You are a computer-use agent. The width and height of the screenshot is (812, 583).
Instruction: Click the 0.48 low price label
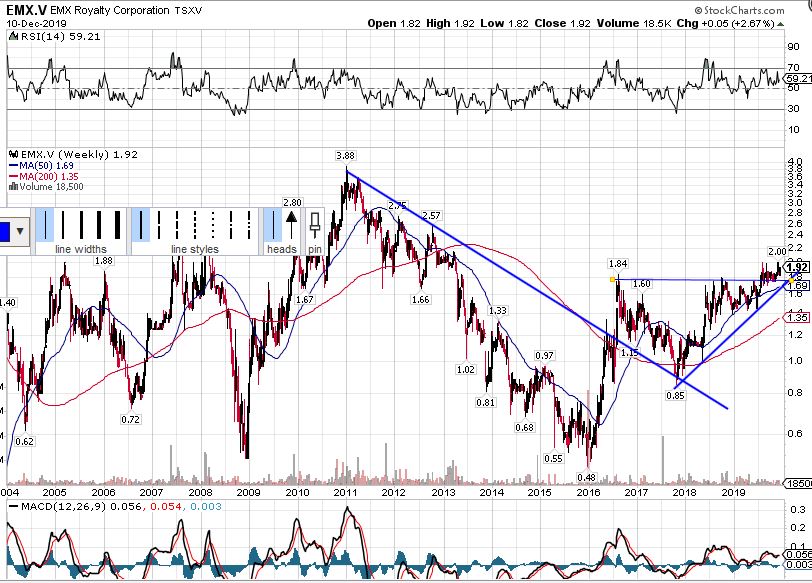(587, 477)
